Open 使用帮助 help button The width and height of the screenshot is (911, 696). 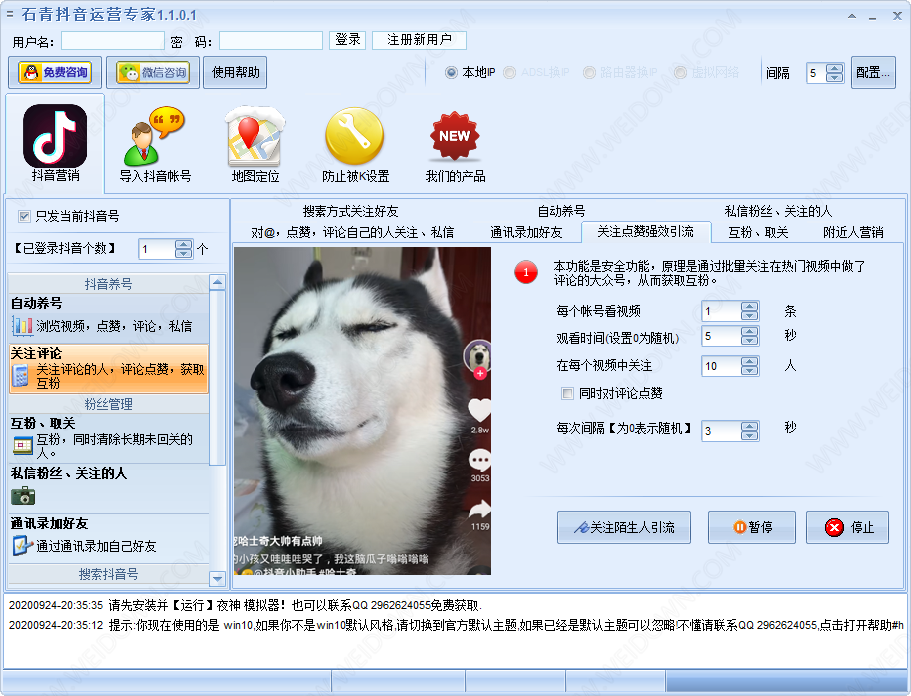click(x=235, y=73)
